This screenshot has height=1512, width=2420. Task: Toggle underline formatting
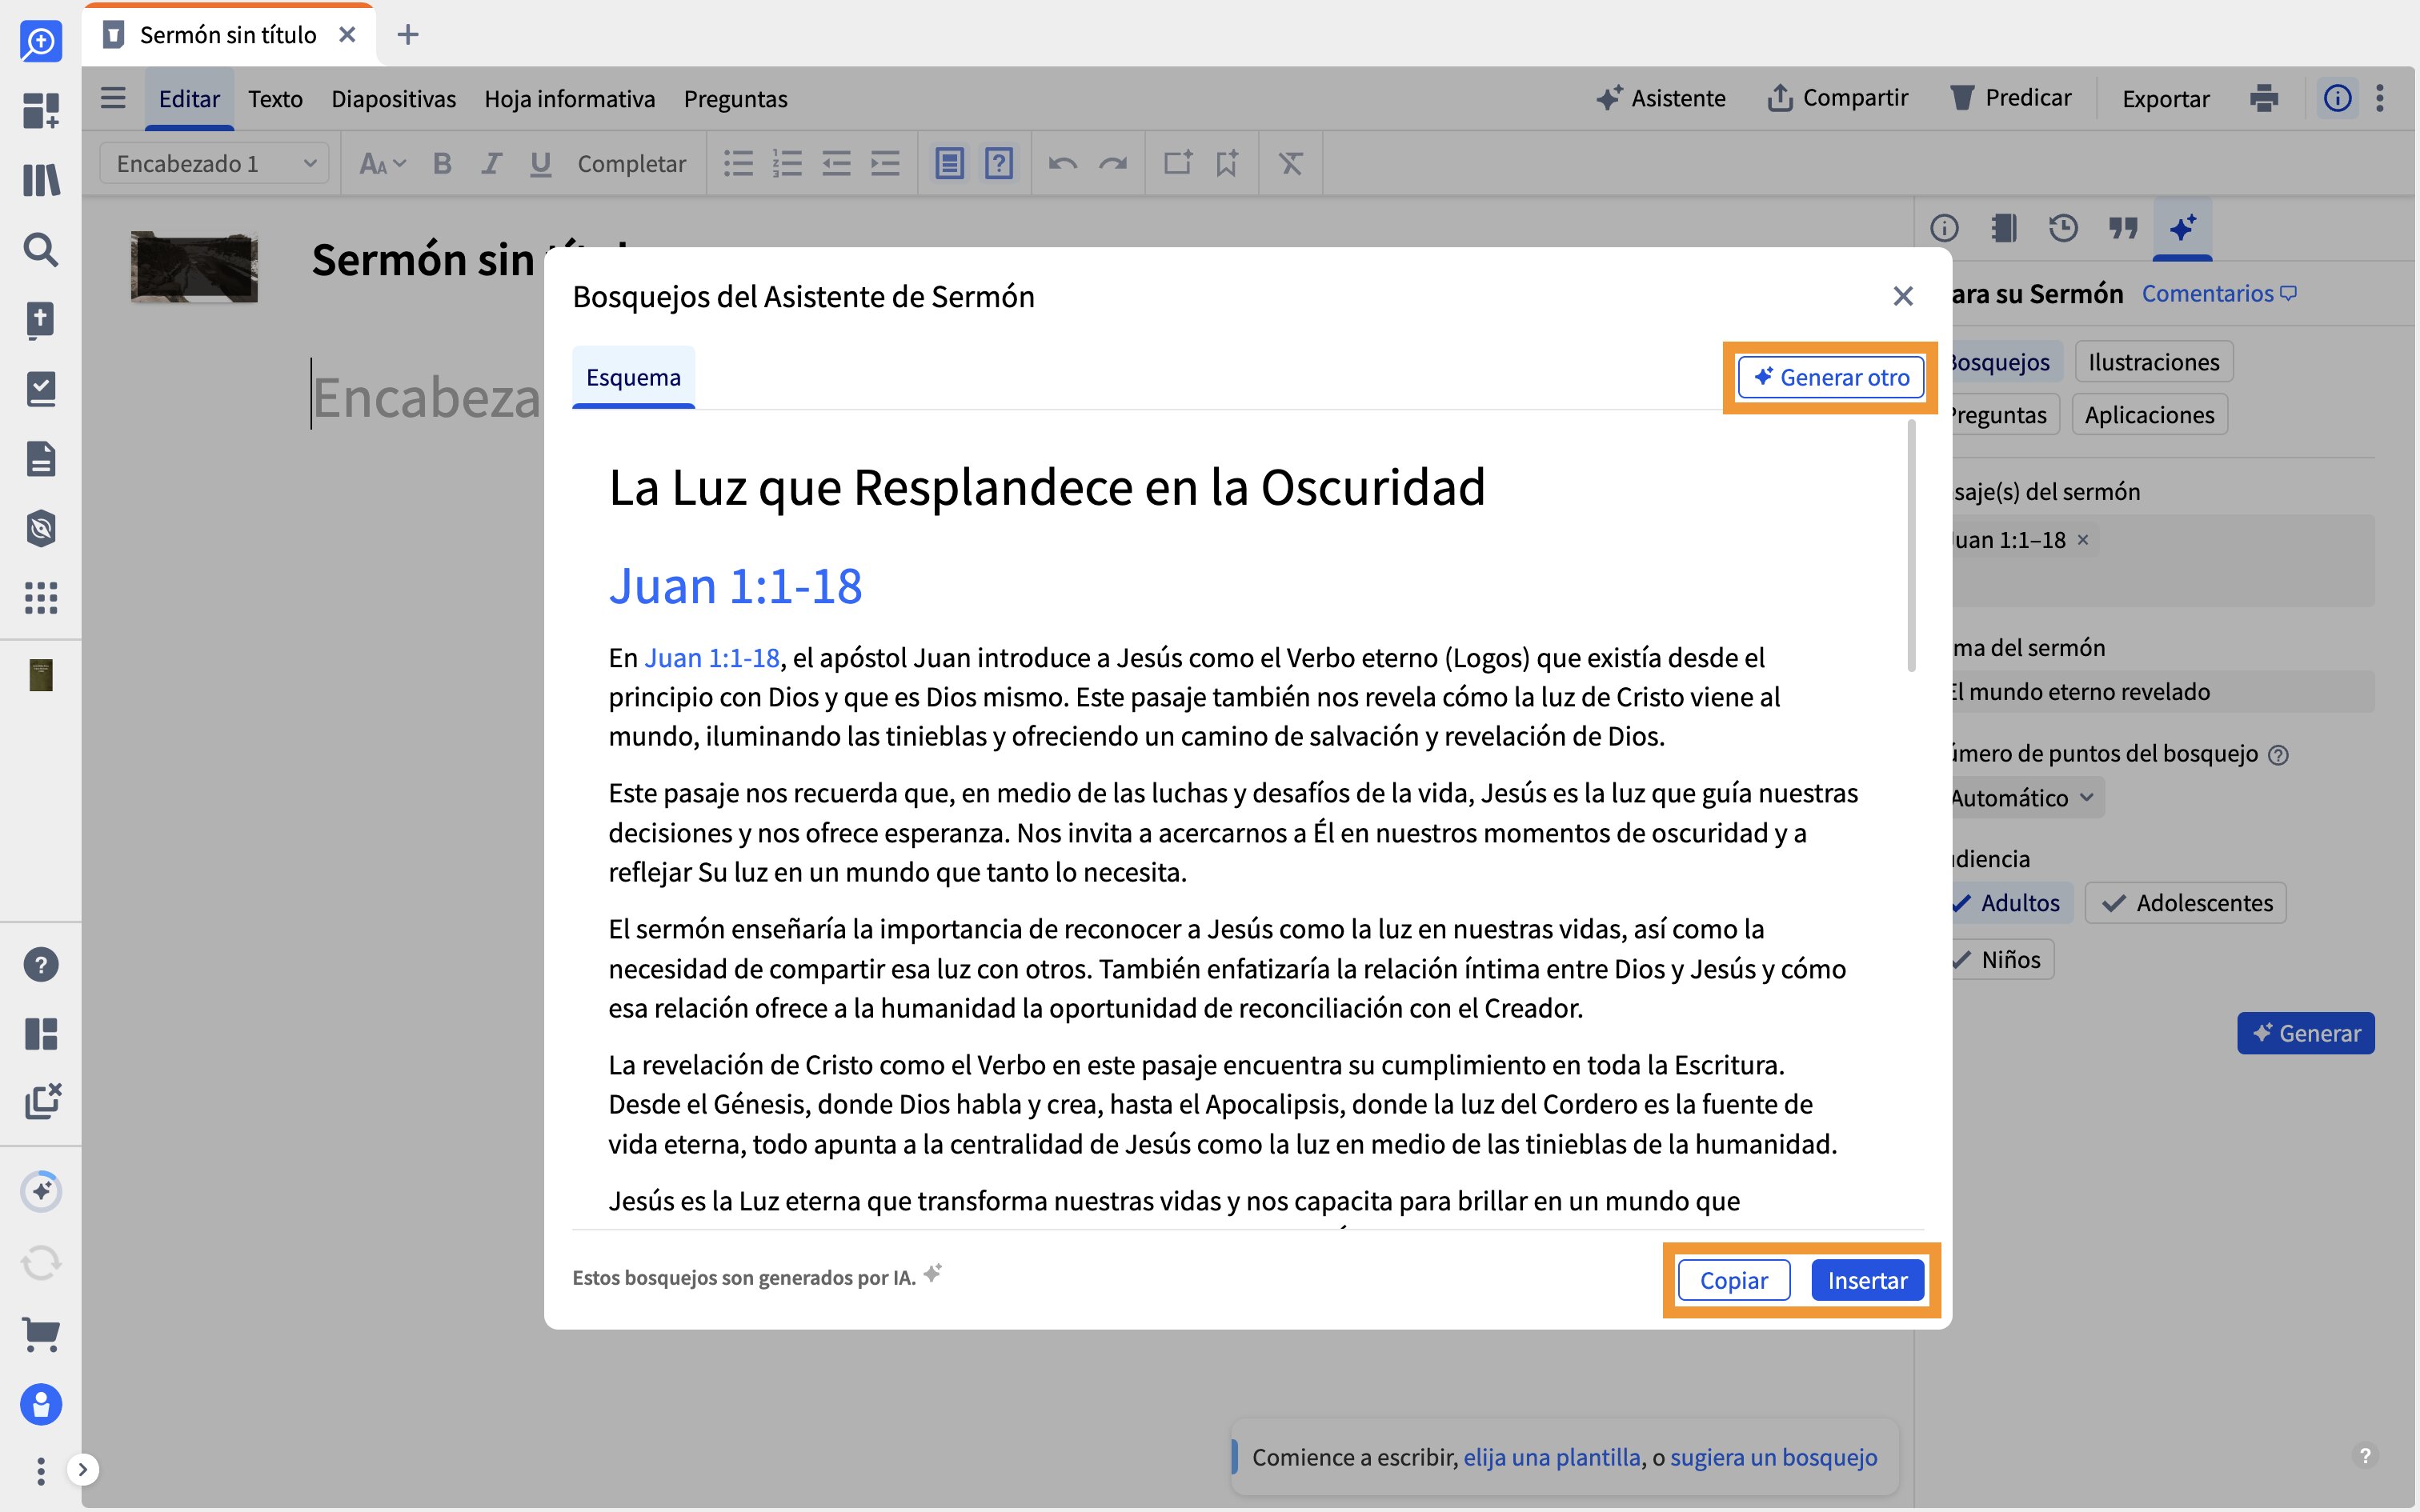pyautogui.click(x=540, y=163)
